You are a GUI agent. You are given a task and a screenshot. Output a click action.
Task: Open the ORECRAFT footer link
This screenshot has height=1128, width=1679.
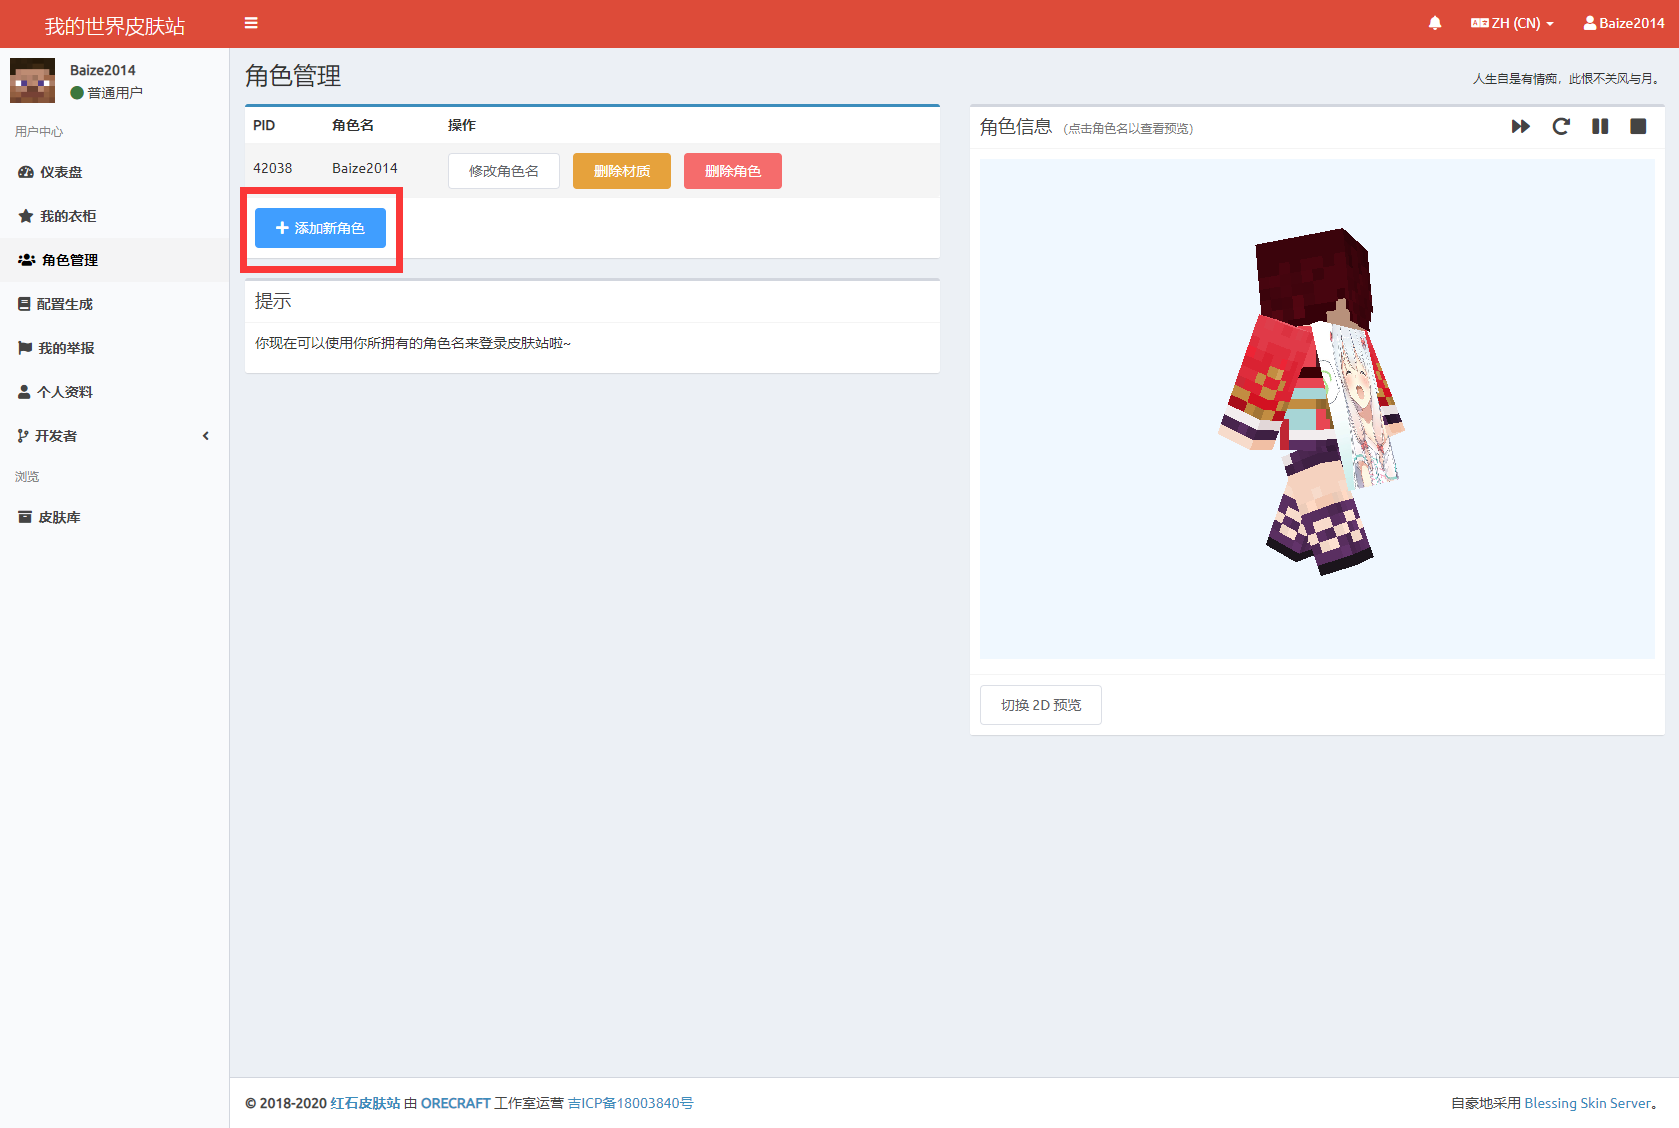pos(455,1103)
